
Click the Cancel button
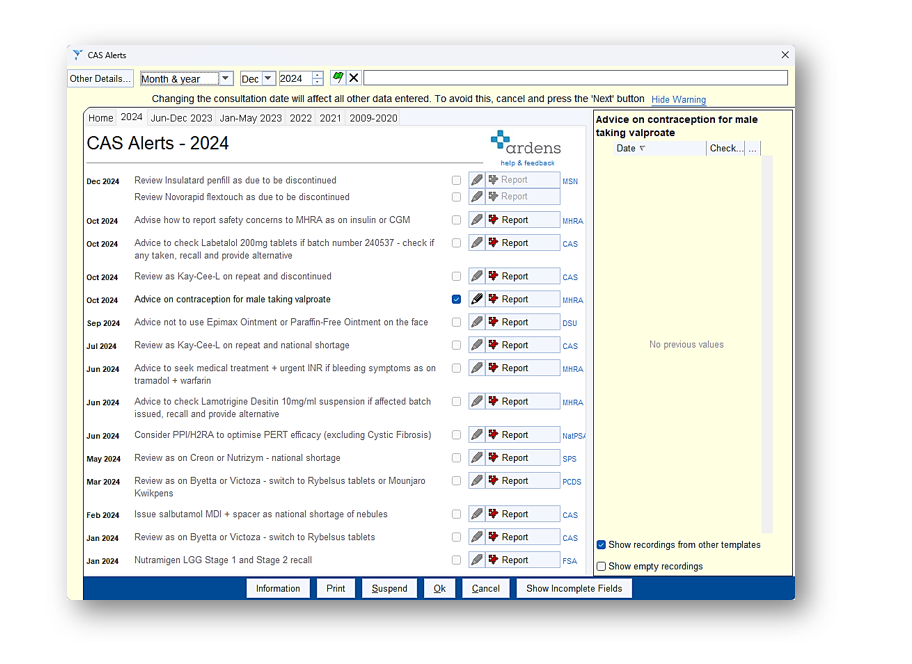tap(486, 588)
